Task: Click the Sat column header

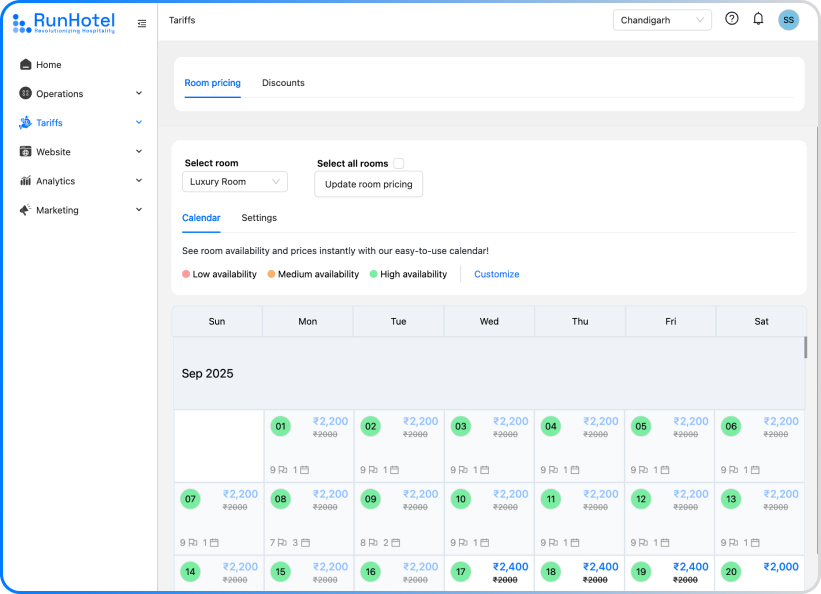Action: coord(761,322)
